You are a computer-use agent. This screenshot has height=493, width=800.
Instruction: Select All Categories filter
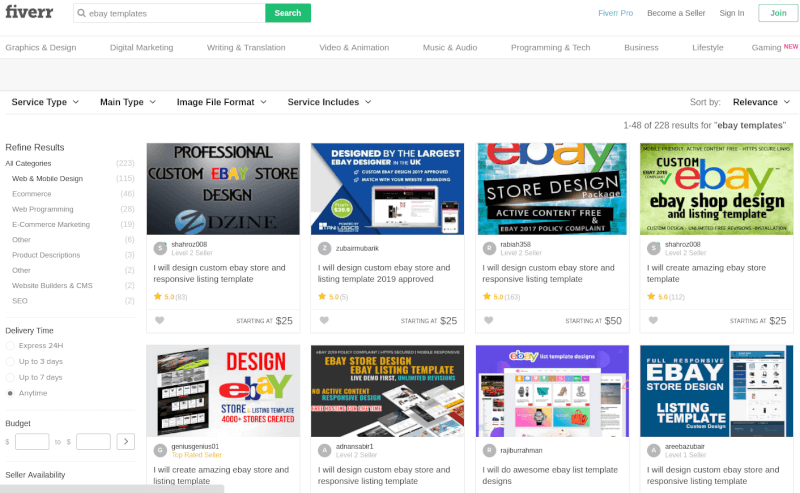(28, 163)
